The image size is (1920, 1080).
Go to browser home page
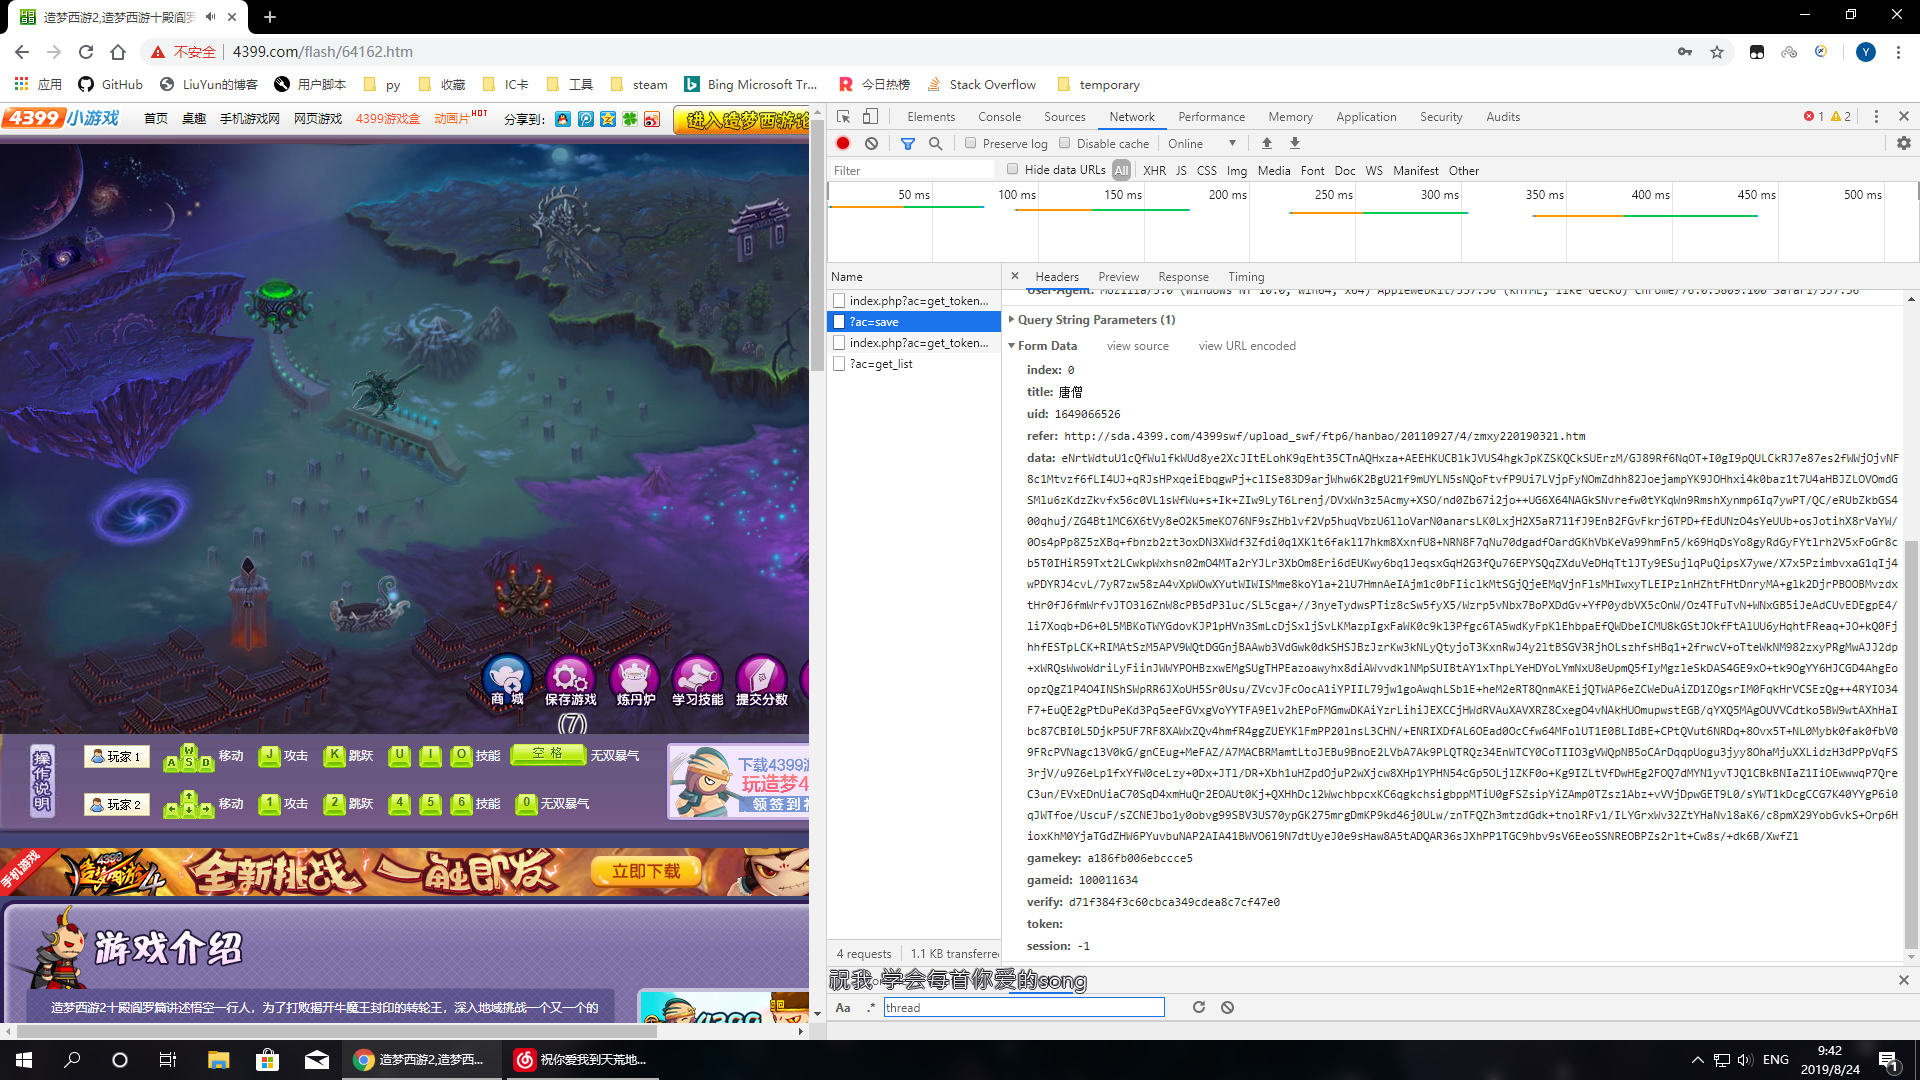click(118, 52)
